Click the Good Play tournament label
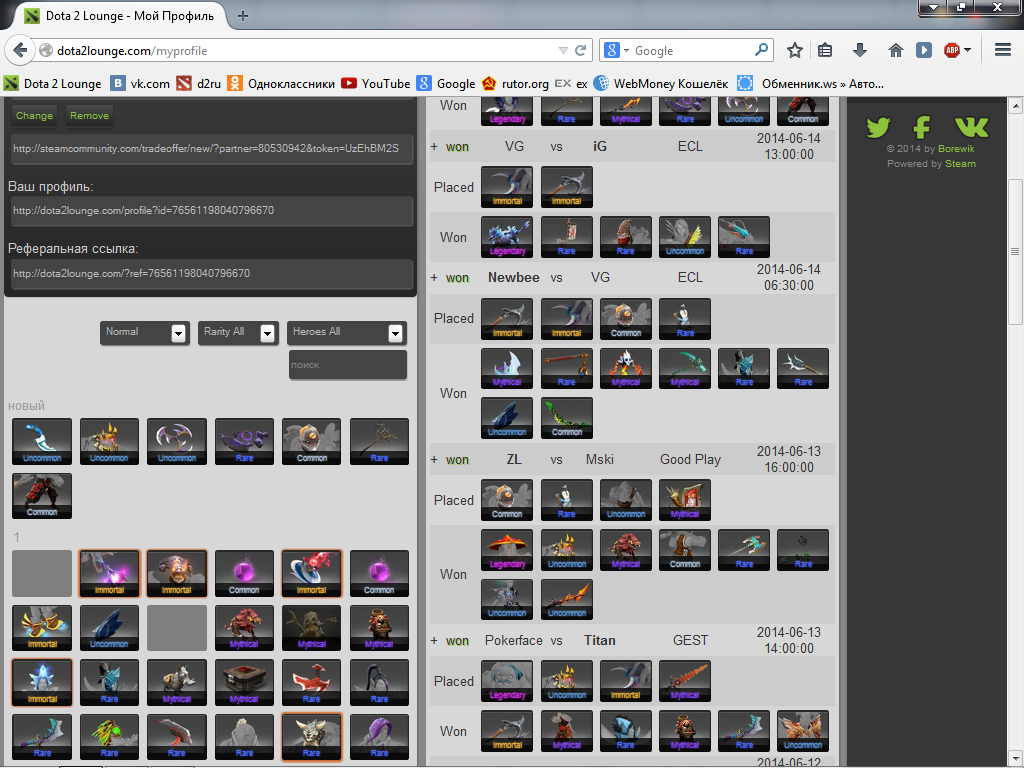1024x768 pixels. [x=690, y=460]
